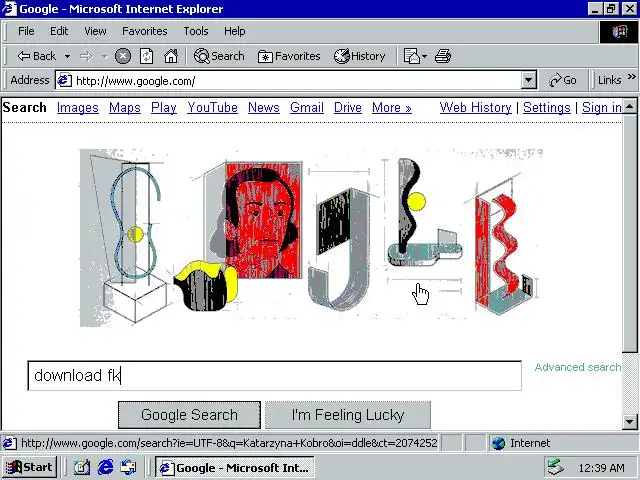Open the Forward history dropdown arrow

(x=104, y=56)
